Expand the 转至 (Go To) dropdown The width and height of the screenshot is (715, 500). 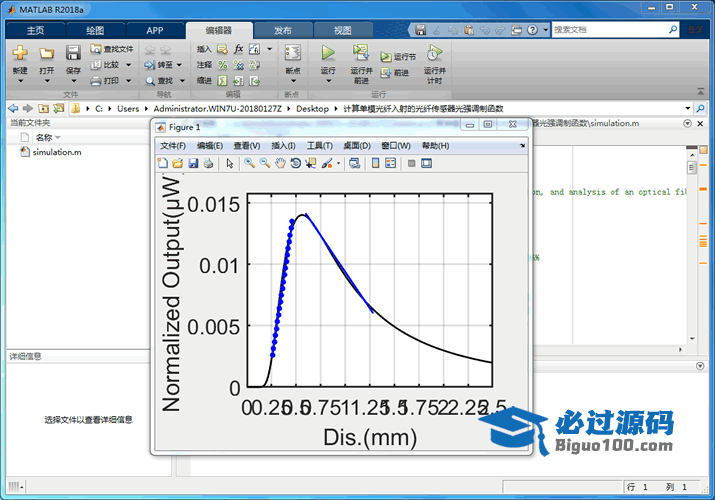pos(179,65)
